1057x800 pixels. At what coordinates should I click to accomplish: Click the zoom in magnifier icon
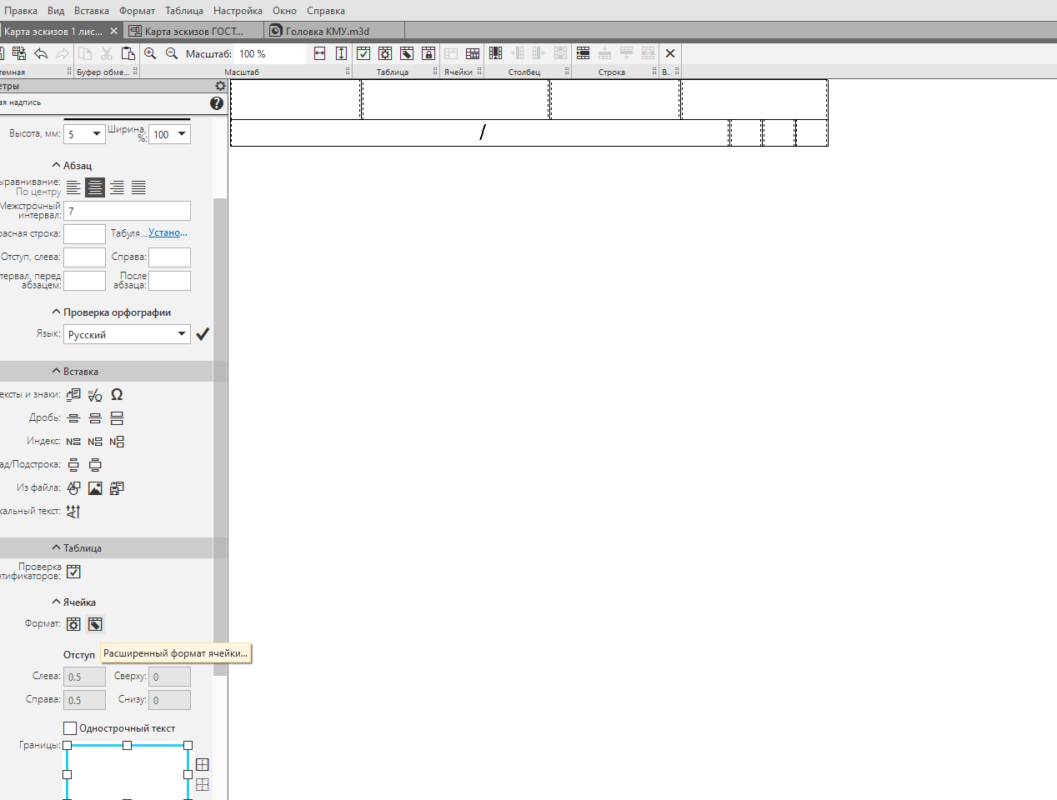[x=150, y=54]
